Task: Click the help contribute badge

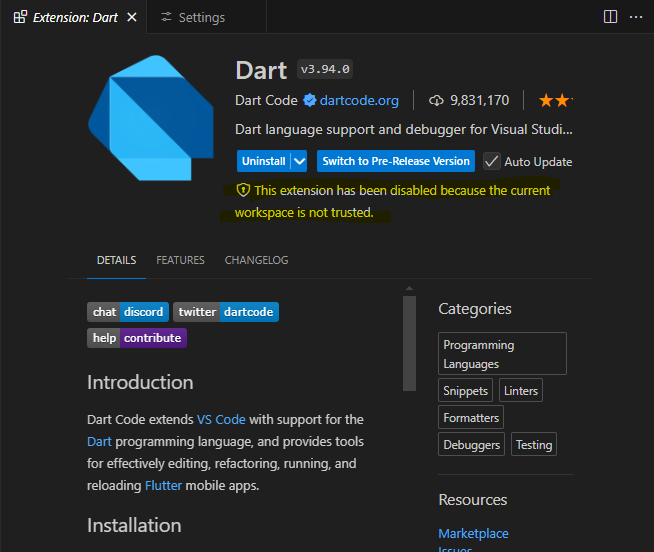Action: click(137, 338)
